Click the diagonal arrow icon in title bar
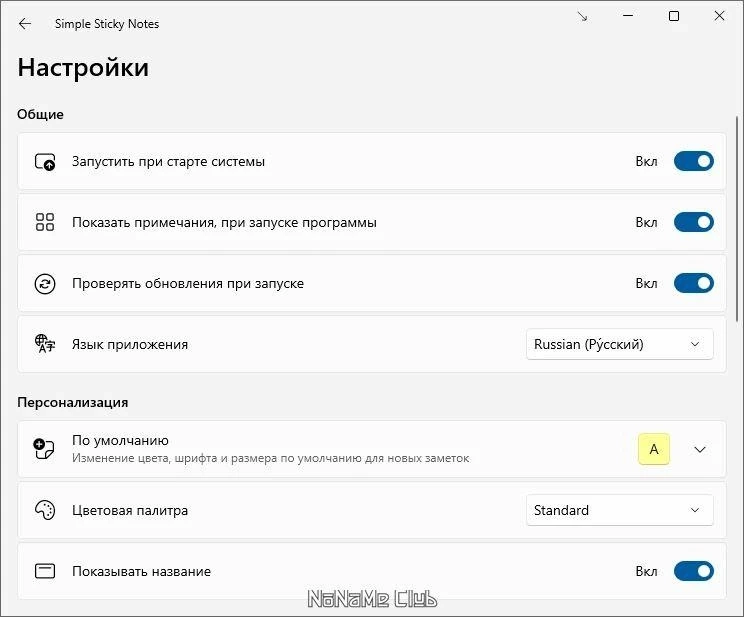 tap(582, 17)
